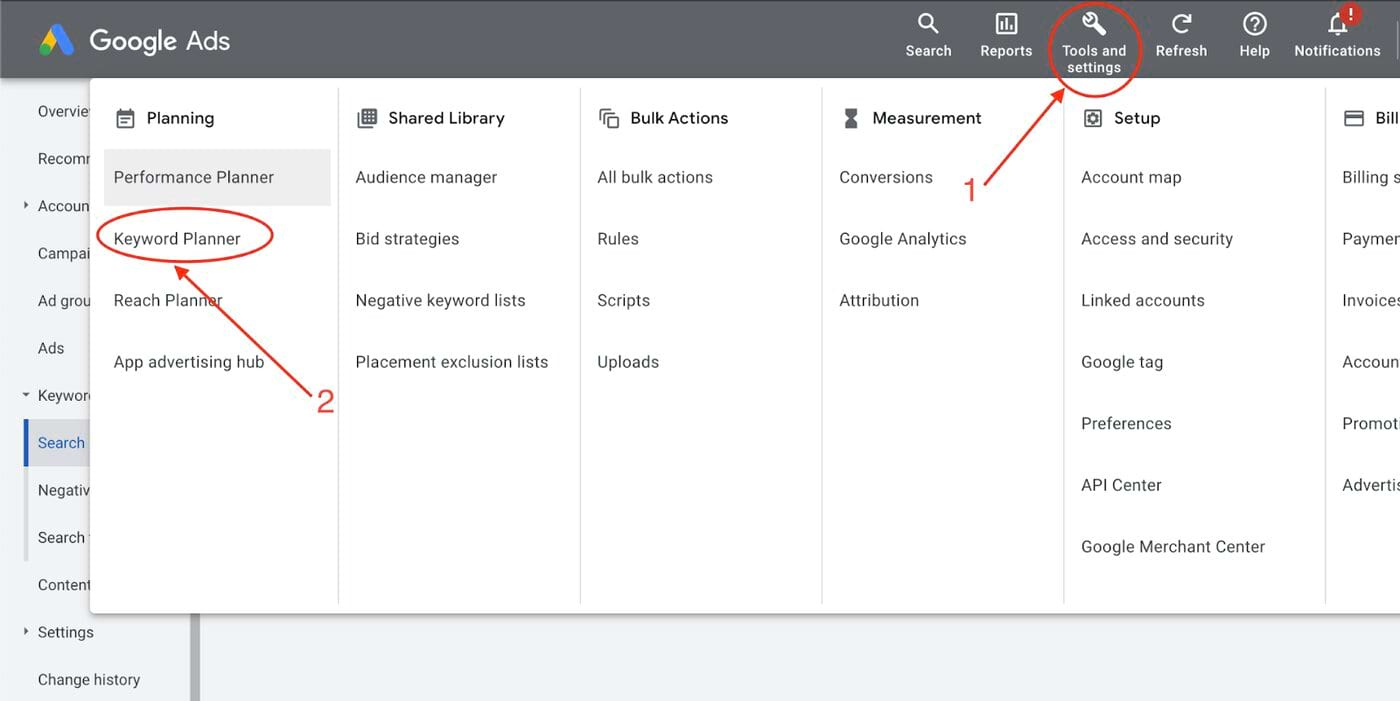Open the Notifications bell icon
Viewport: 1400px width, 701px height.
1337,24
